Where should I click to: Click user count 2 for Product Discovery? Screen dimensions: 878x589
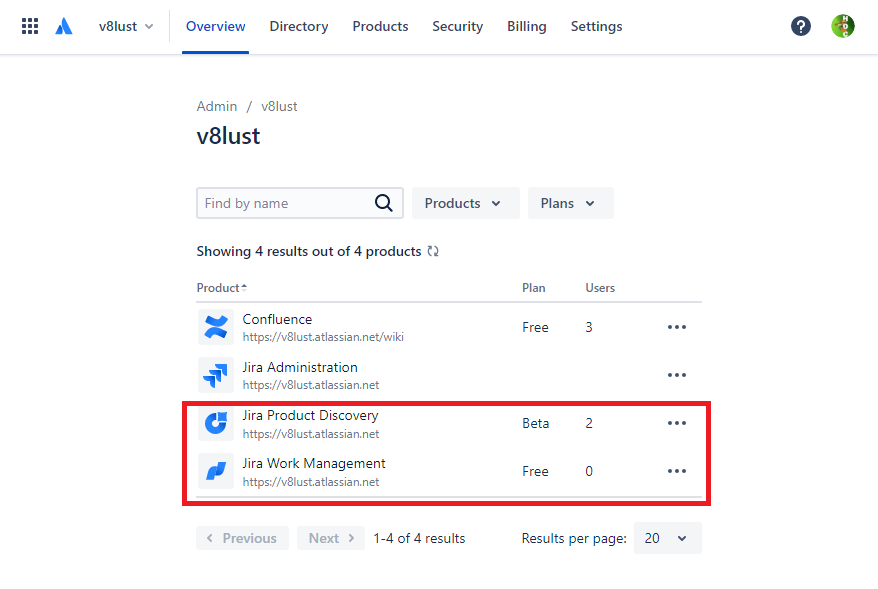[589, 423]
